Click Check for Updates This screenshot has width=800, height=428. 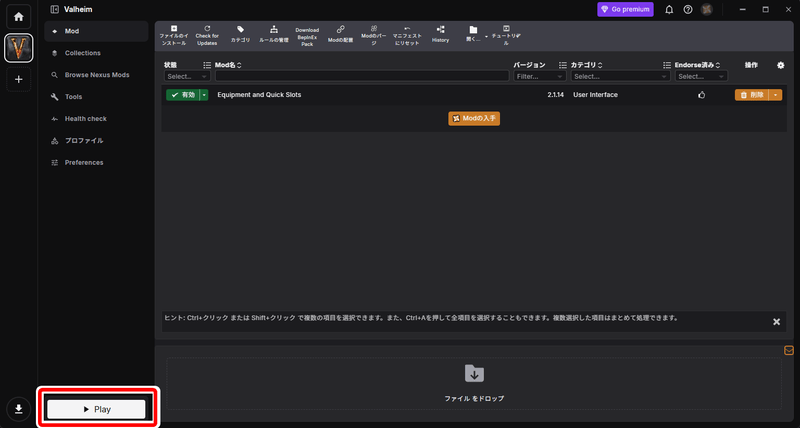click(x=207, y=36)
